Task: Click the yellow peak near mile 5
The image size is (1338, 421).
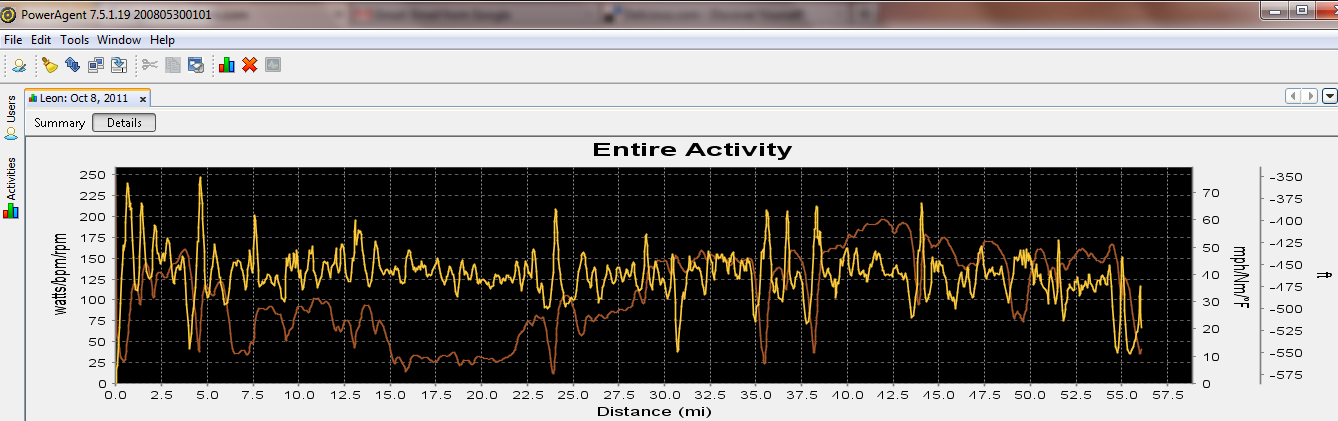Action: point(200,178)
